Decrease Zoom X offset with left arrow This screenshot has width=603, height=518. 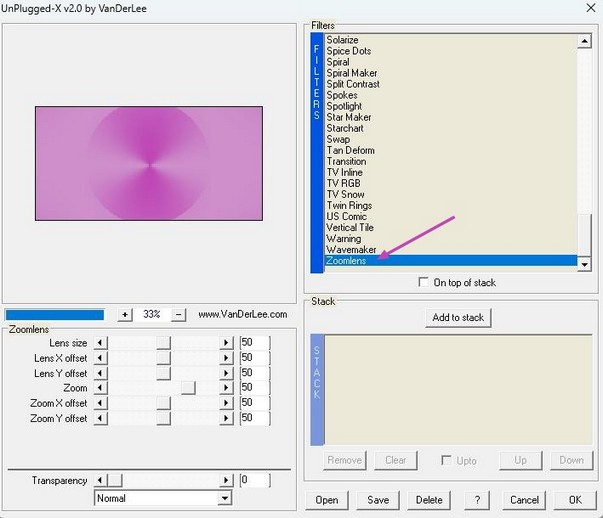100,403
